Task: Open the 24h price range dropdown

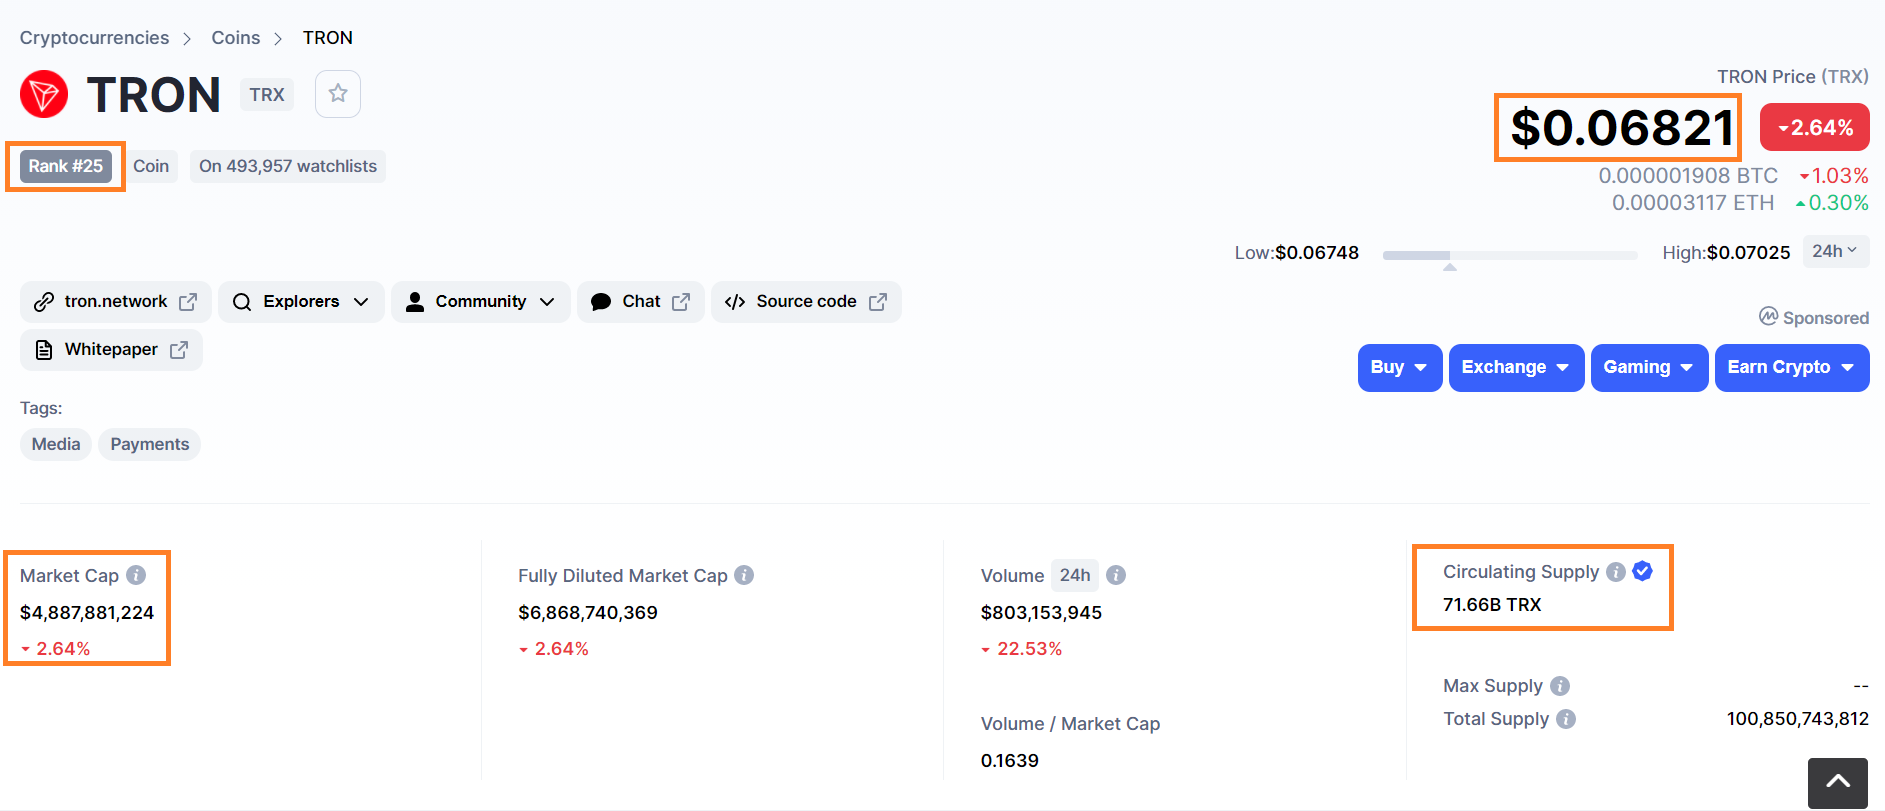Action: click(1835, 251)
